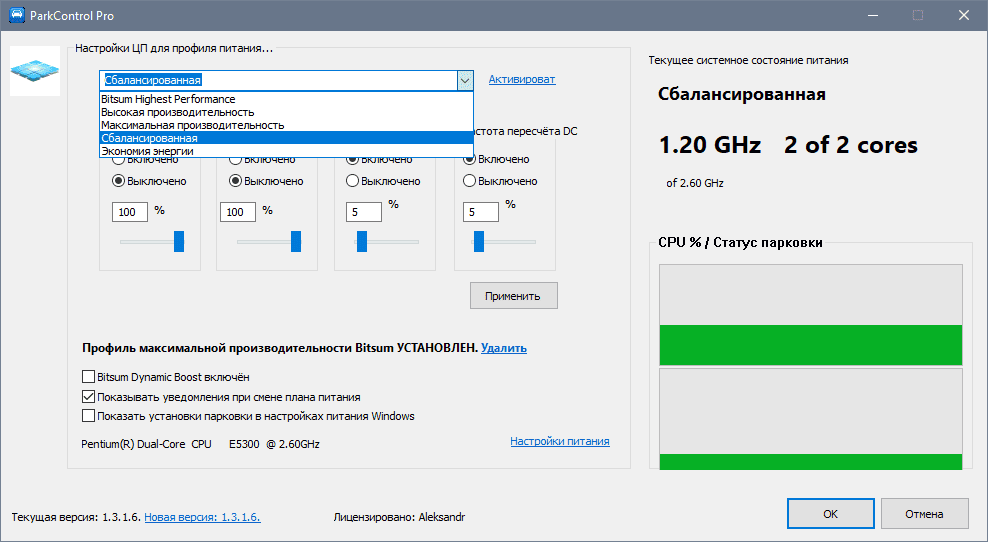Choose Экономия энергии power plan
The image size is (988, 542).
click(x=287, y=151)
